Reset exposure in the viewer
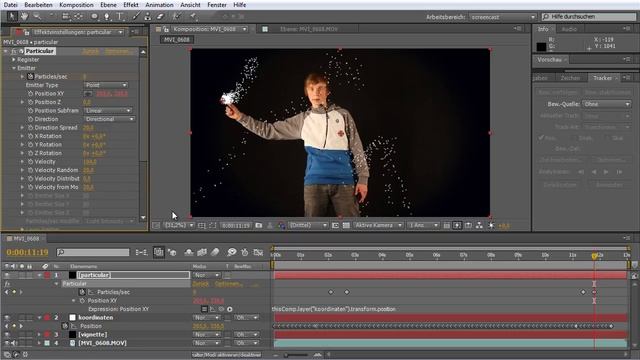Screen dimensions: 640x360 coord(491,225)
